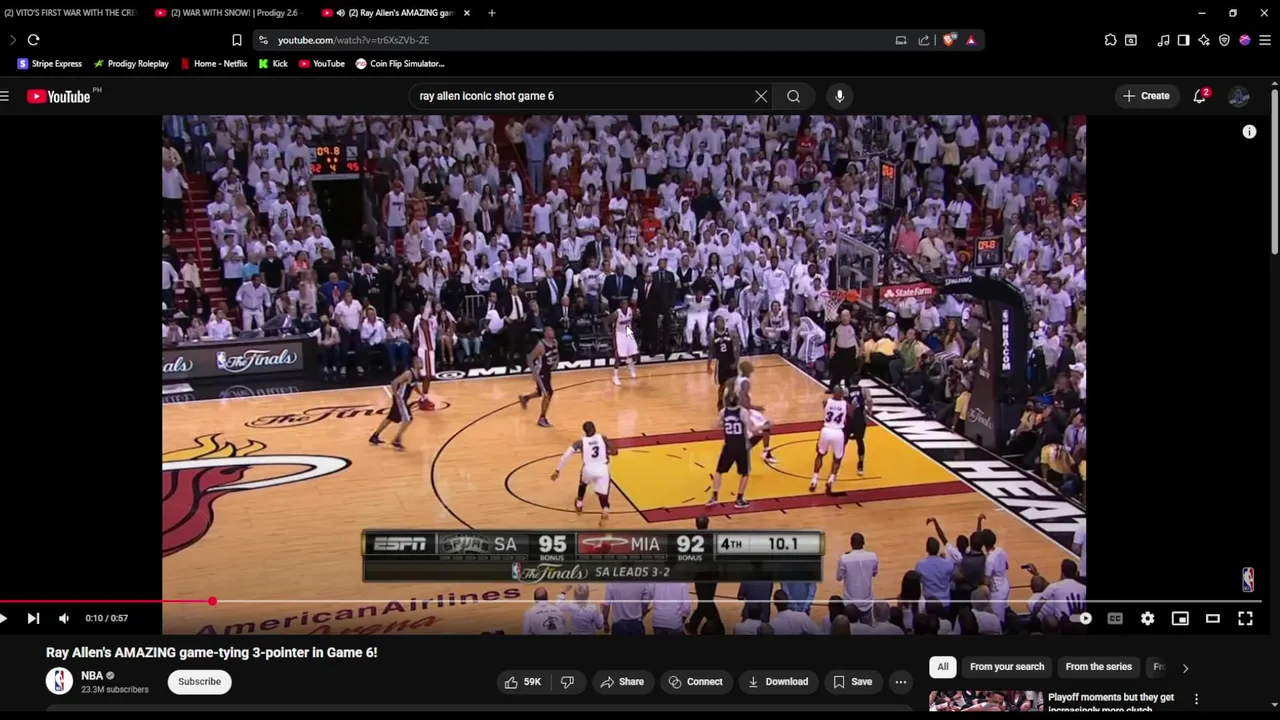Skip to next video in player

click(x=33, y=618)
